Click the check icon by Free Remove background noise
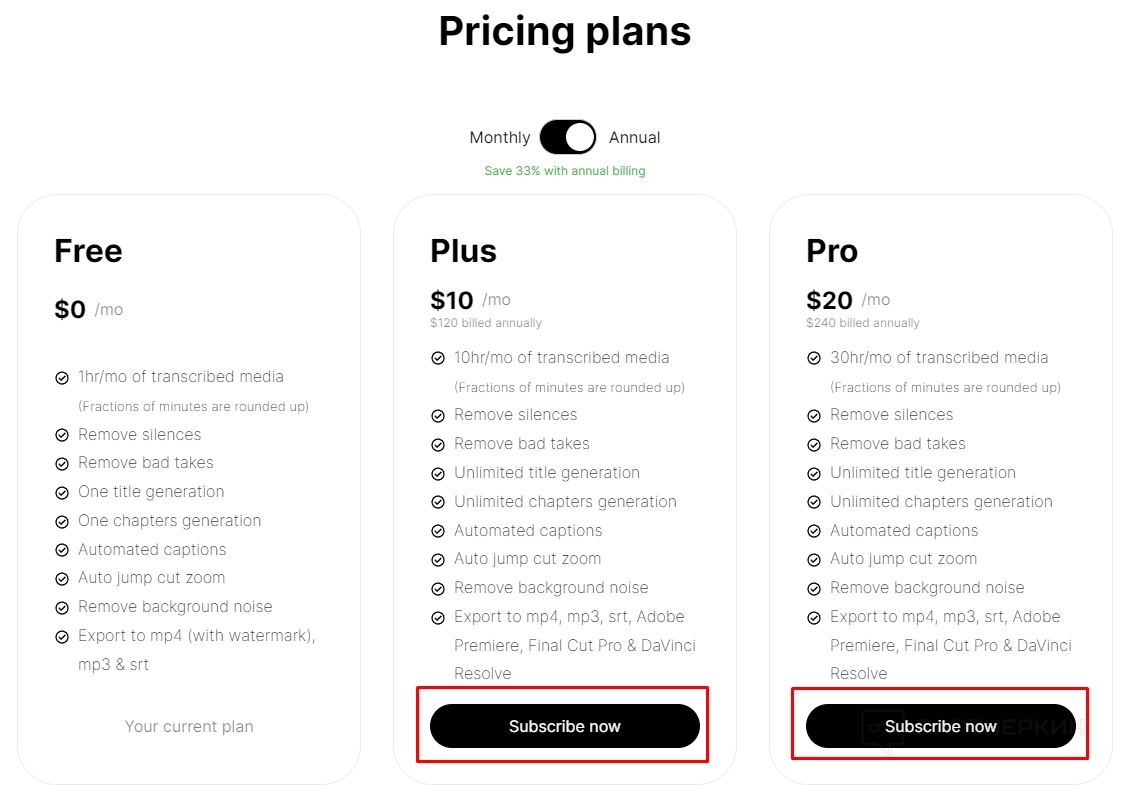 coord(62,608)
